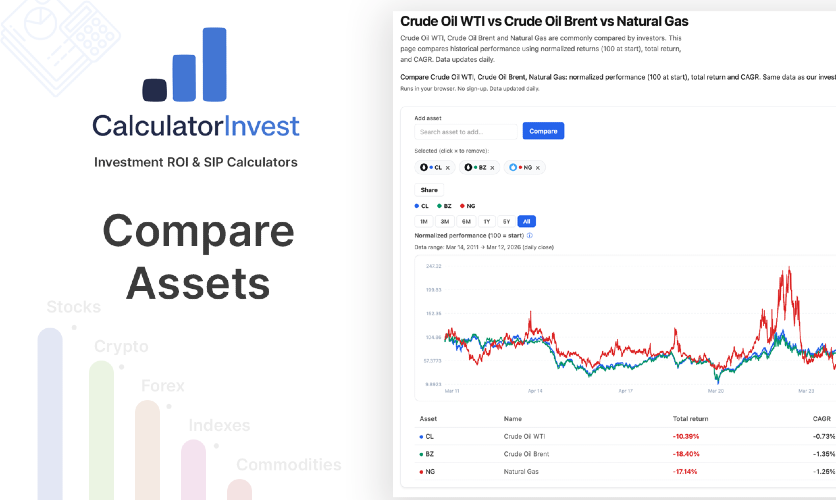Remove the BZ asset chip
Image resolution: width=836 pixels, height=500 pixels.
point(492,167)
